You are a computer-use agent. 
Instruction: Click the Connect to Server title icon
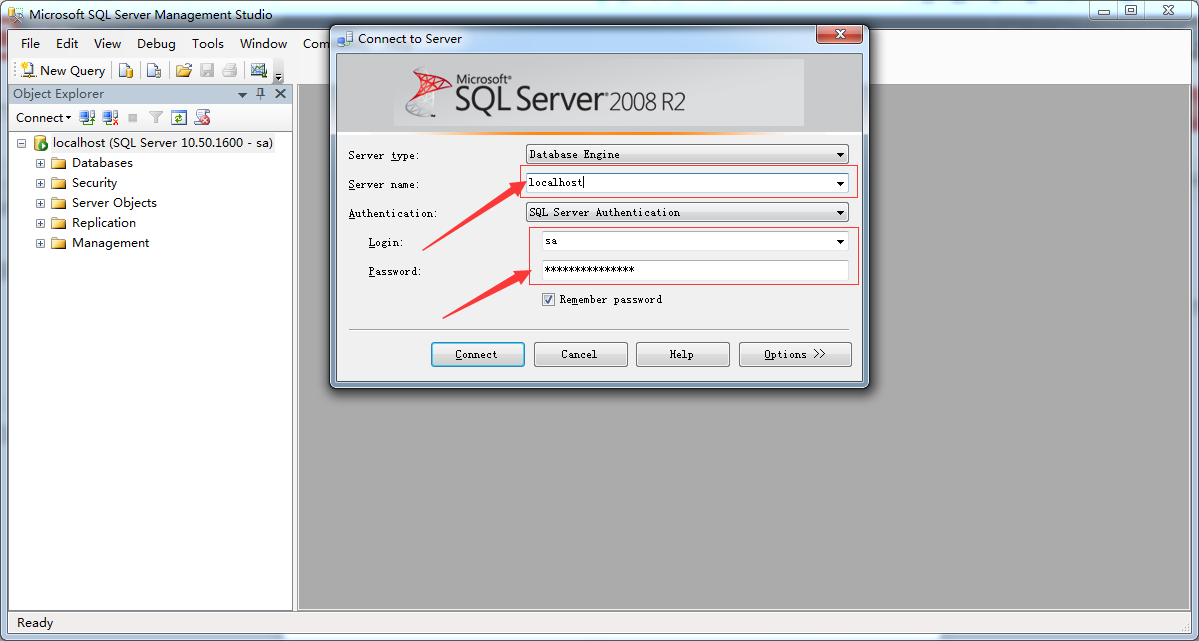click(346, 38)
